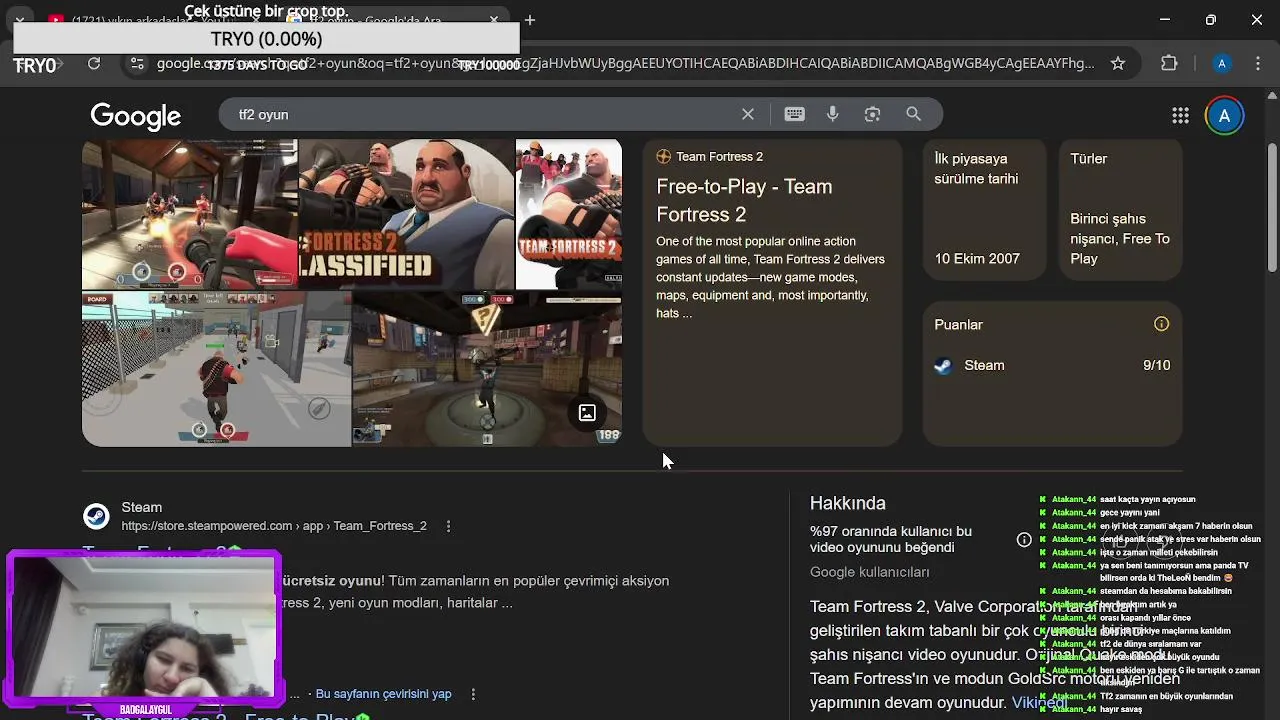Open the chain-link fence gameplay thumbnail
This screenshot has width=1280, height=720.
click(216, 369)
